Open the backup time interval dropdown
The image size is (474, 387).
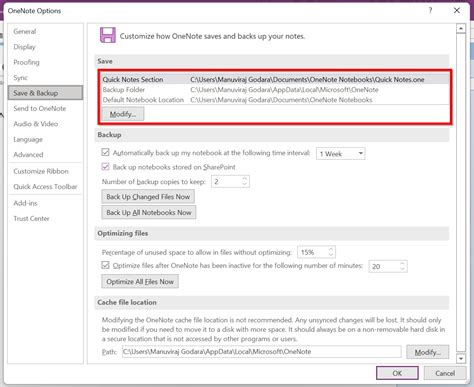(x=340, y=154)
